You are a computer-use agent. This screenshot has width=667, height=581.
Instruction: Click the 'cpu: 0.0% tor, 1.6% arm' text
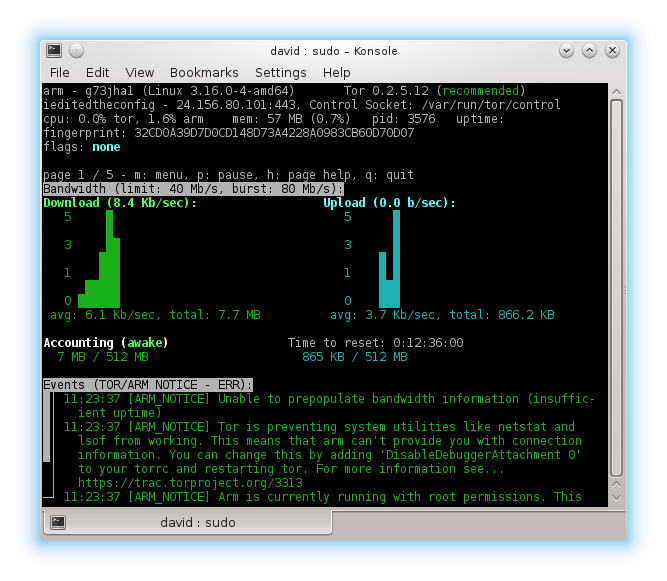pyautogui.click(x=123, y=119)
